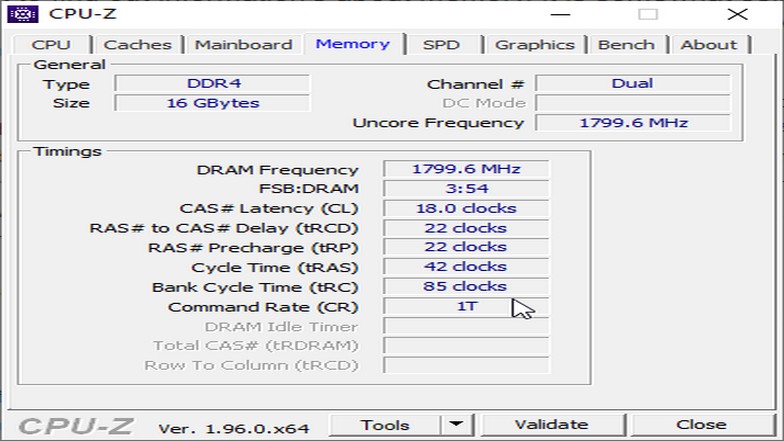Click the FSB:DRAM 3:54 ratio value

pos(466,188)
